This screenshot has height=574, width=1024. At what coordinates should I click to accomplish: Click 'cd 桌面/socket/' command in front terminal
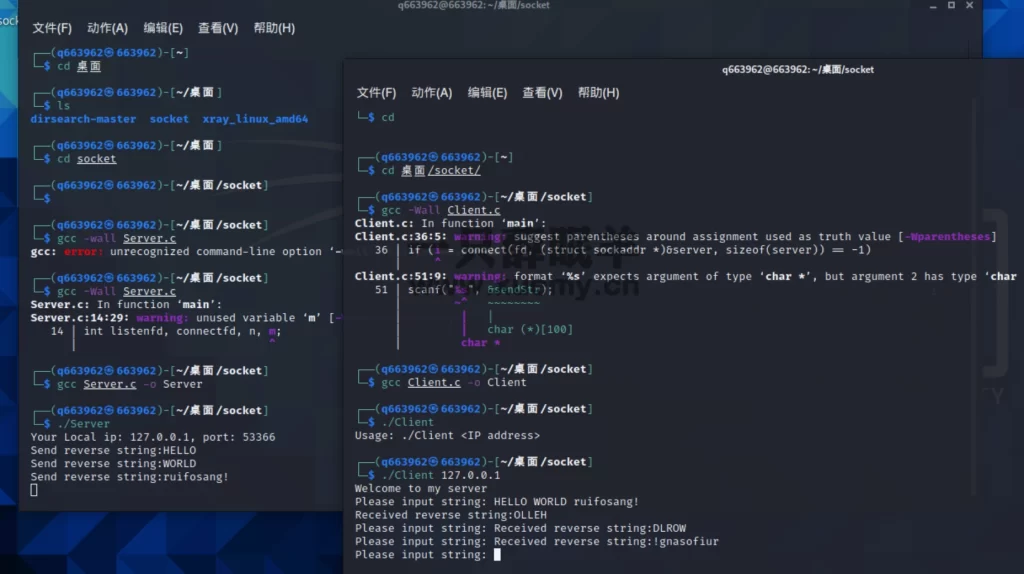coord(431,170)
